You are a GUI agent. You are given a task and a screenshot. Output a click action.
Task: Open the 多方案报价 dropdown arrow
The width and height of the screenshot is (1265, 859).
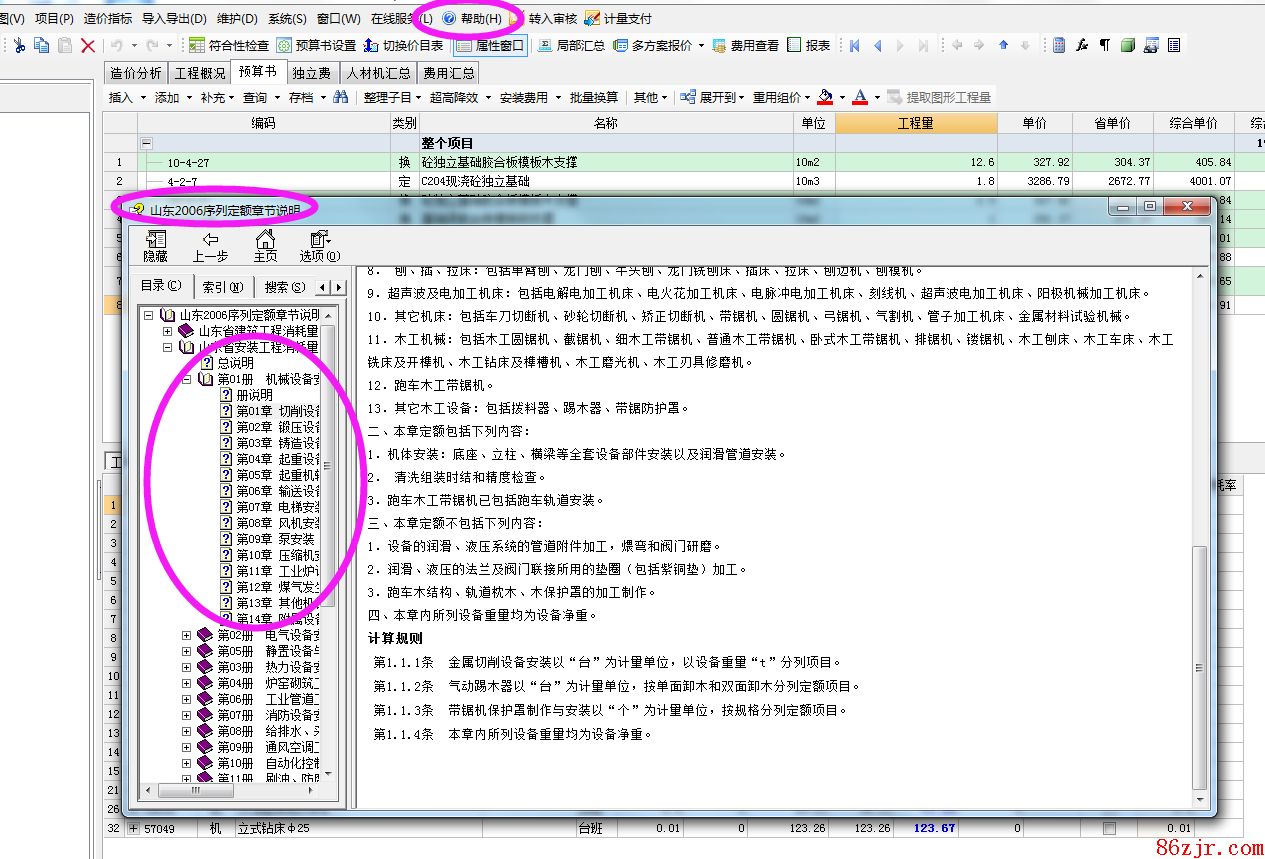[x=701, y=45]
